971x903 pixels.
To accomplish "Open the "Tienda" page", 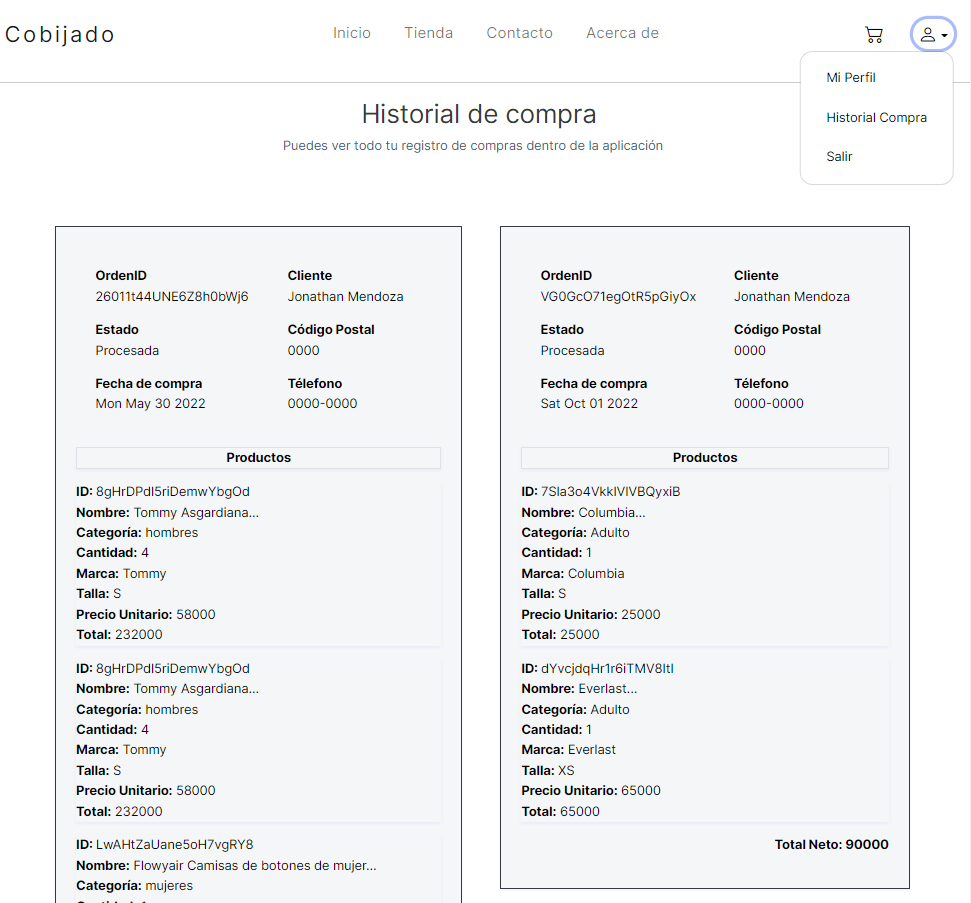I will click(428, 33).
